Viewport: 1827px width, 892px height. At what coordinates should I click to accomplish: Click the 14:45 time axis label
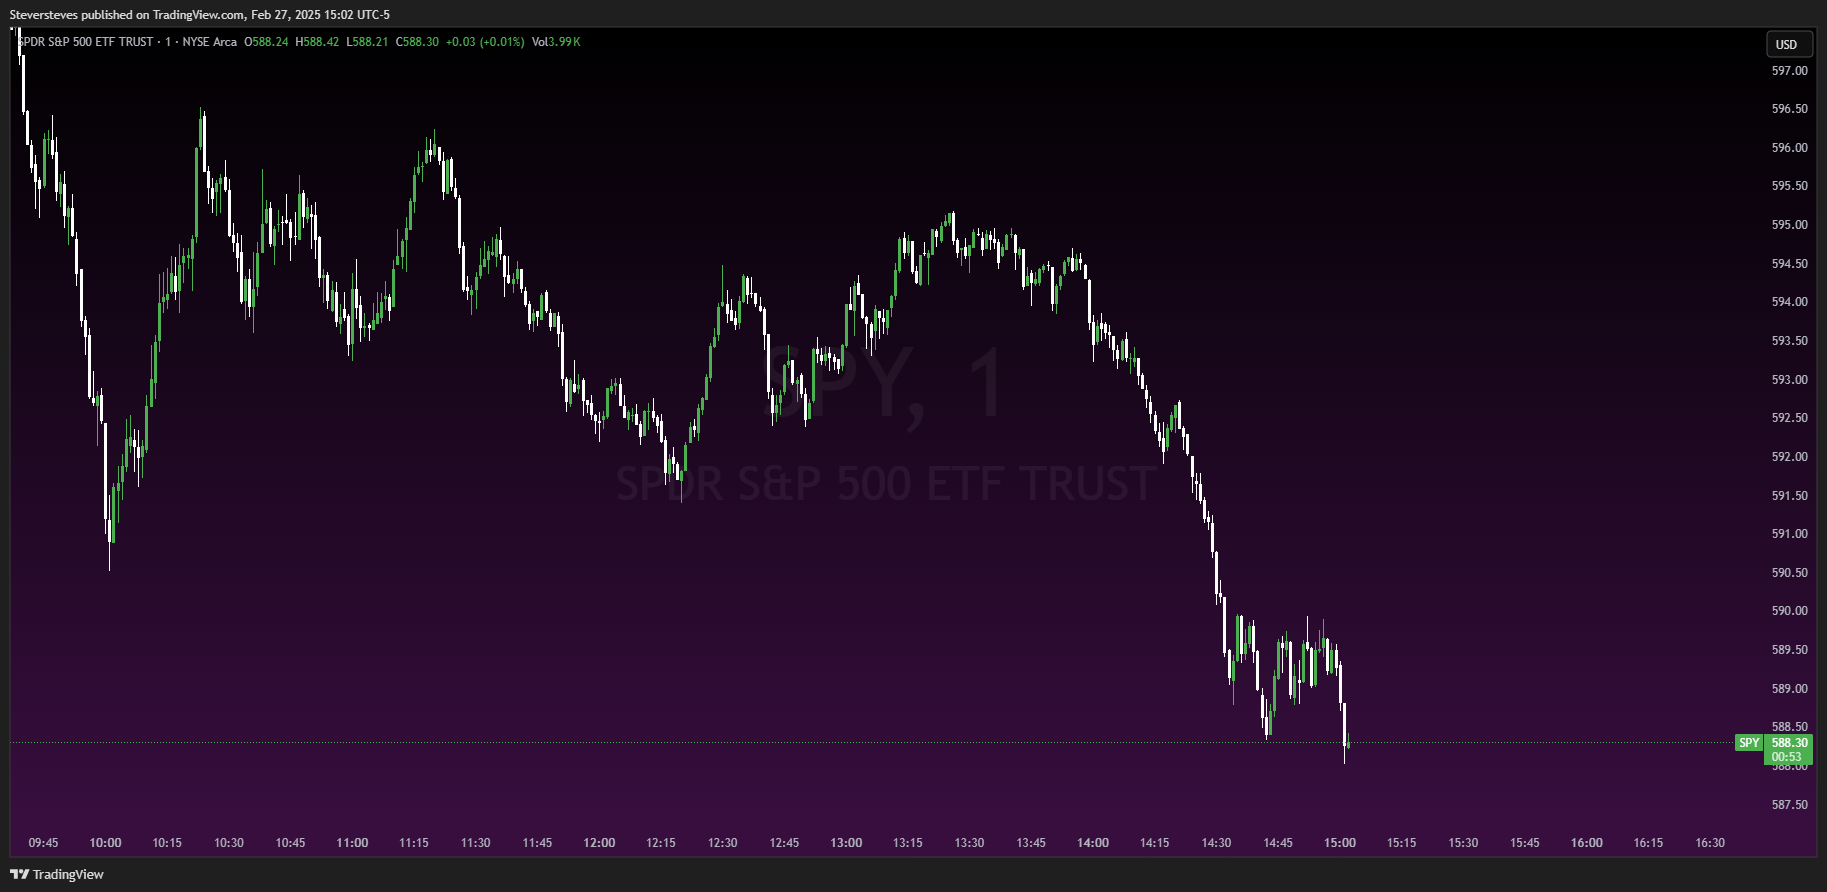tap(1278, 843)
